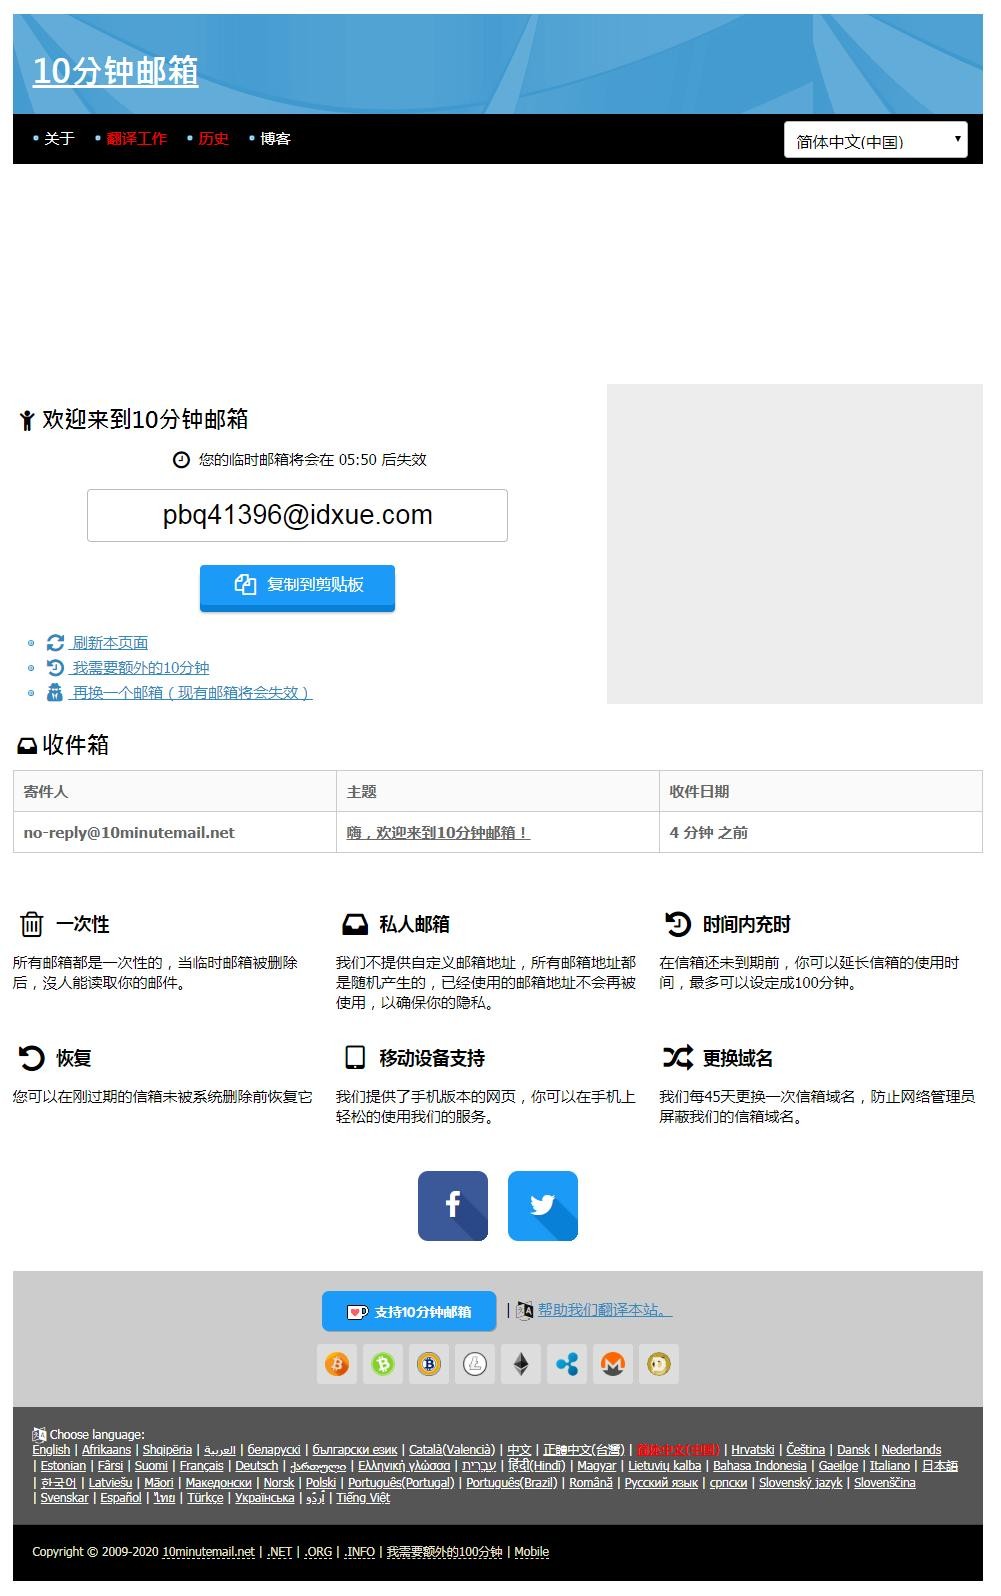Click the 支持10分钟邮箱 support button
1001x1596 pixels.
(x=409, y=1311)
